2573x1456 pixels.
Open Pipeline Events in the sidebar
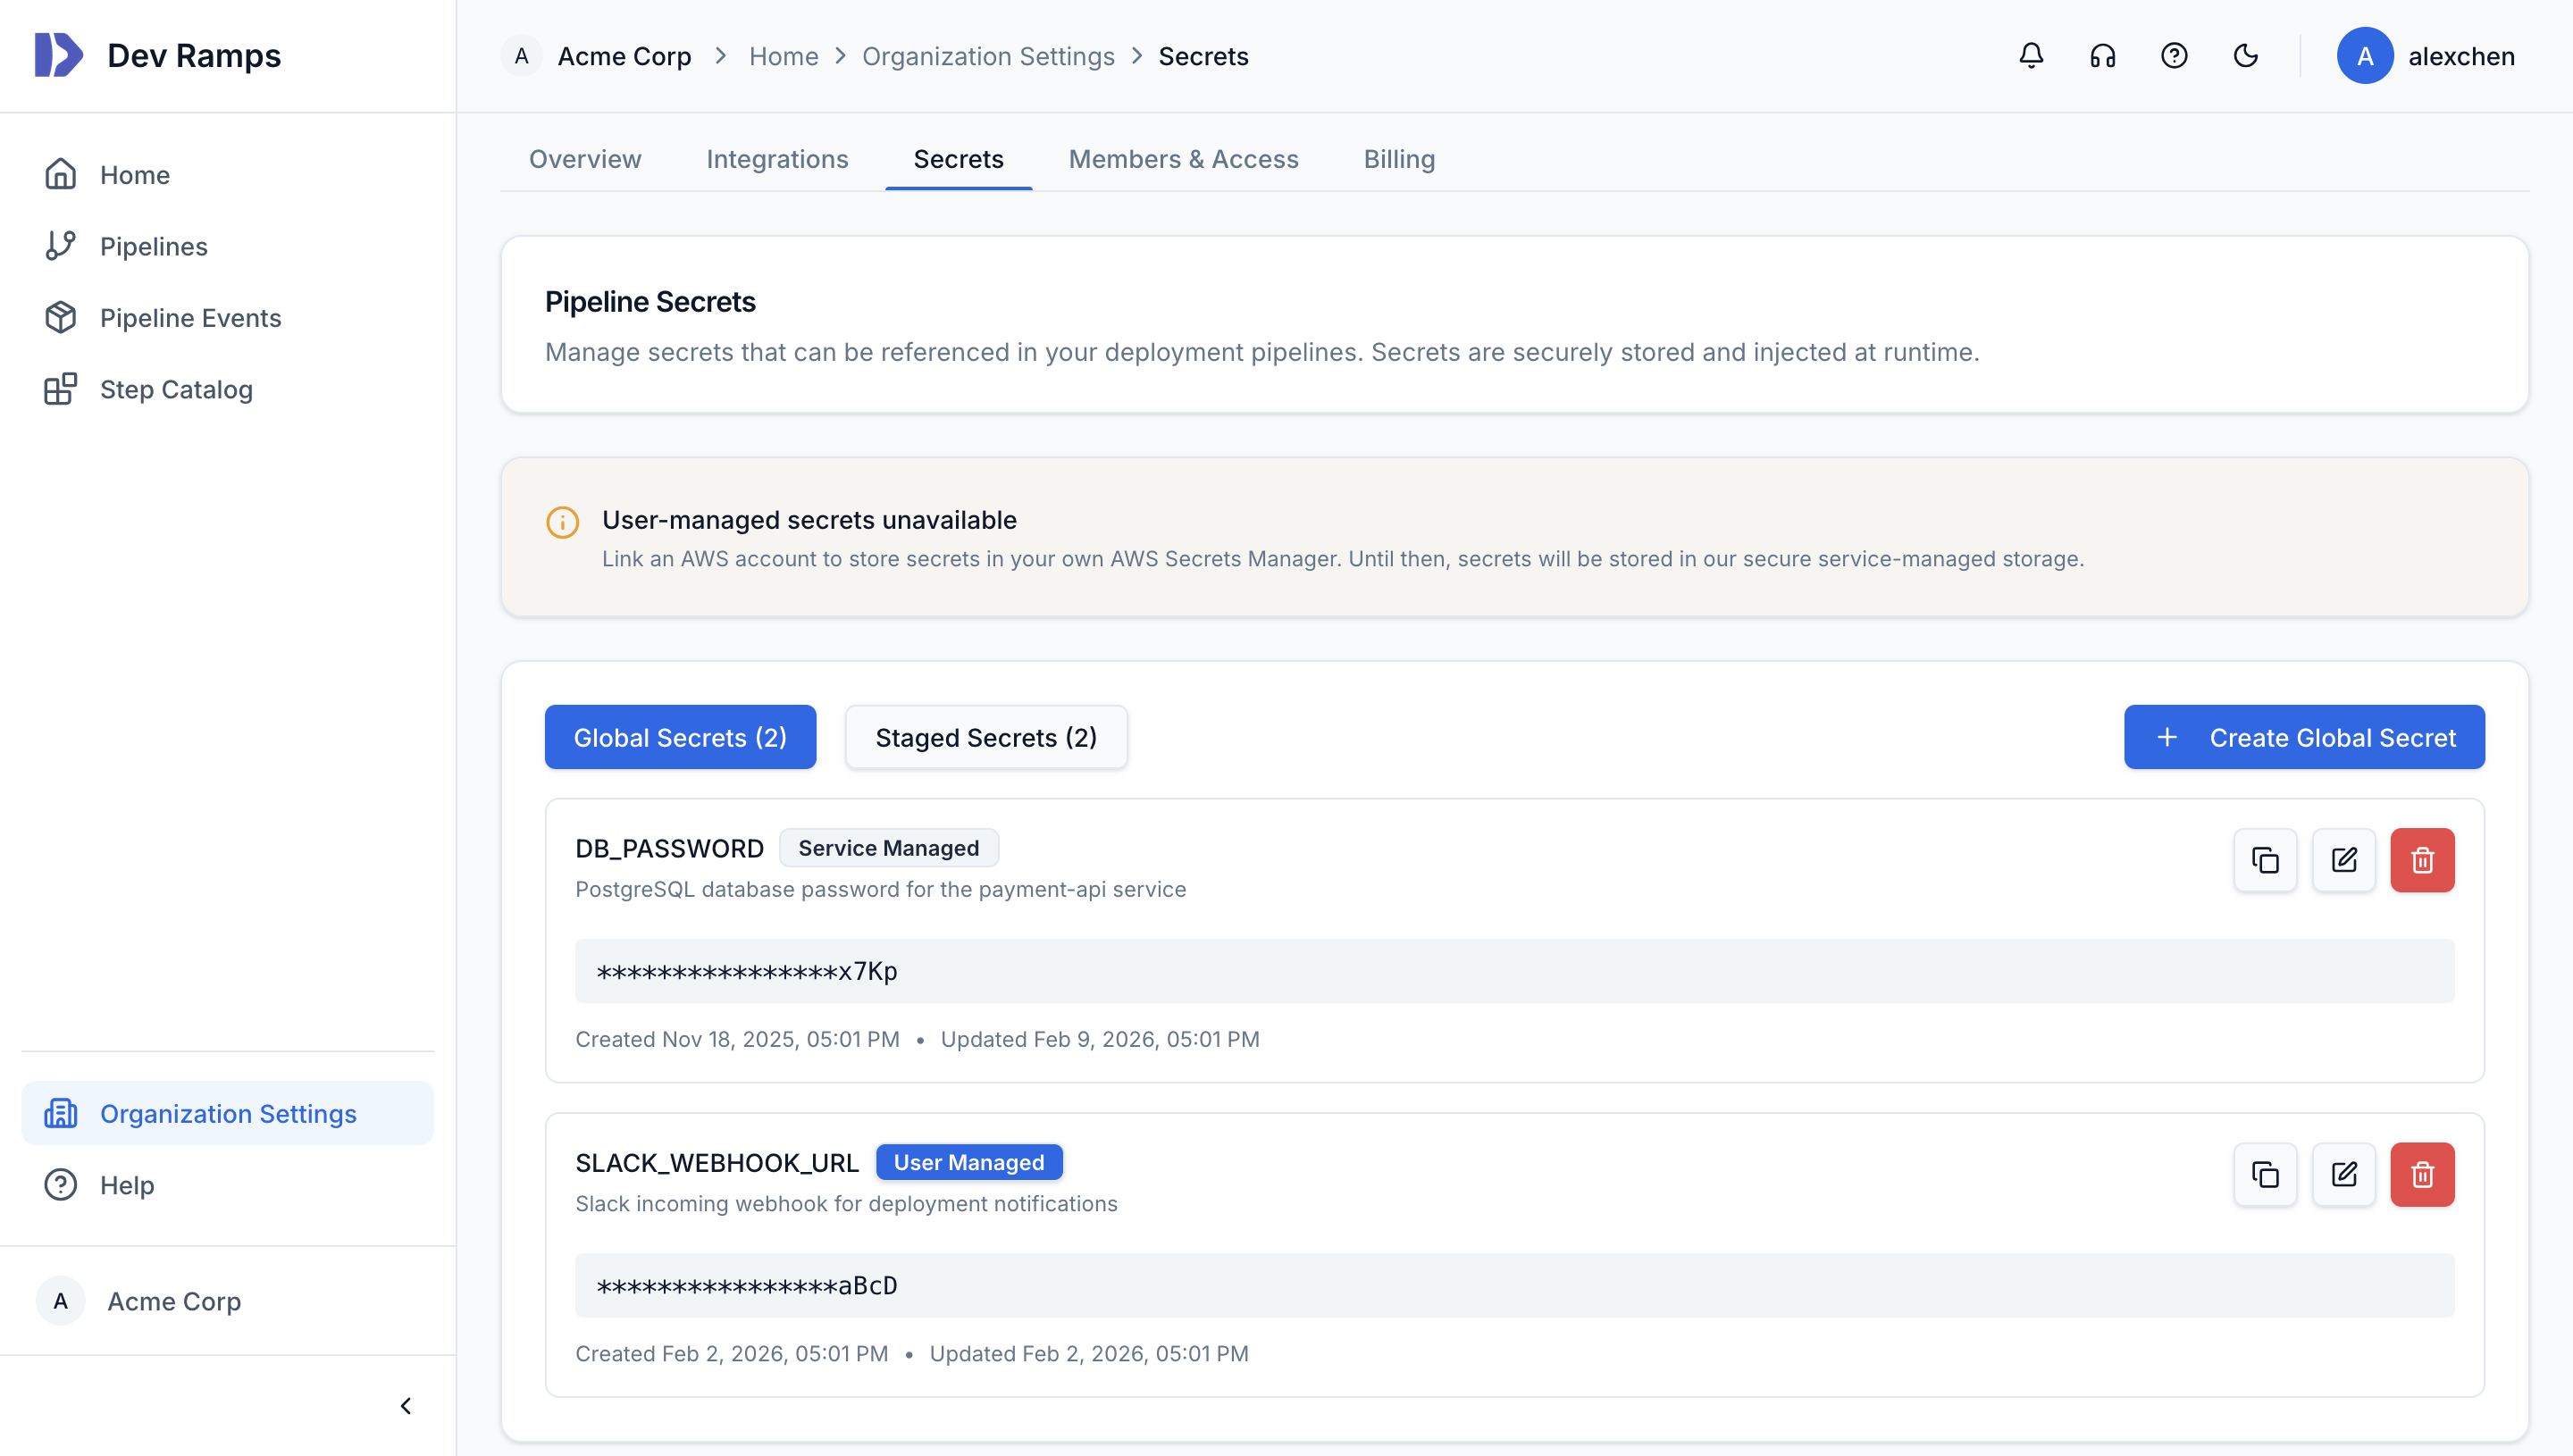pyautogui.click(x=190, y=318)
